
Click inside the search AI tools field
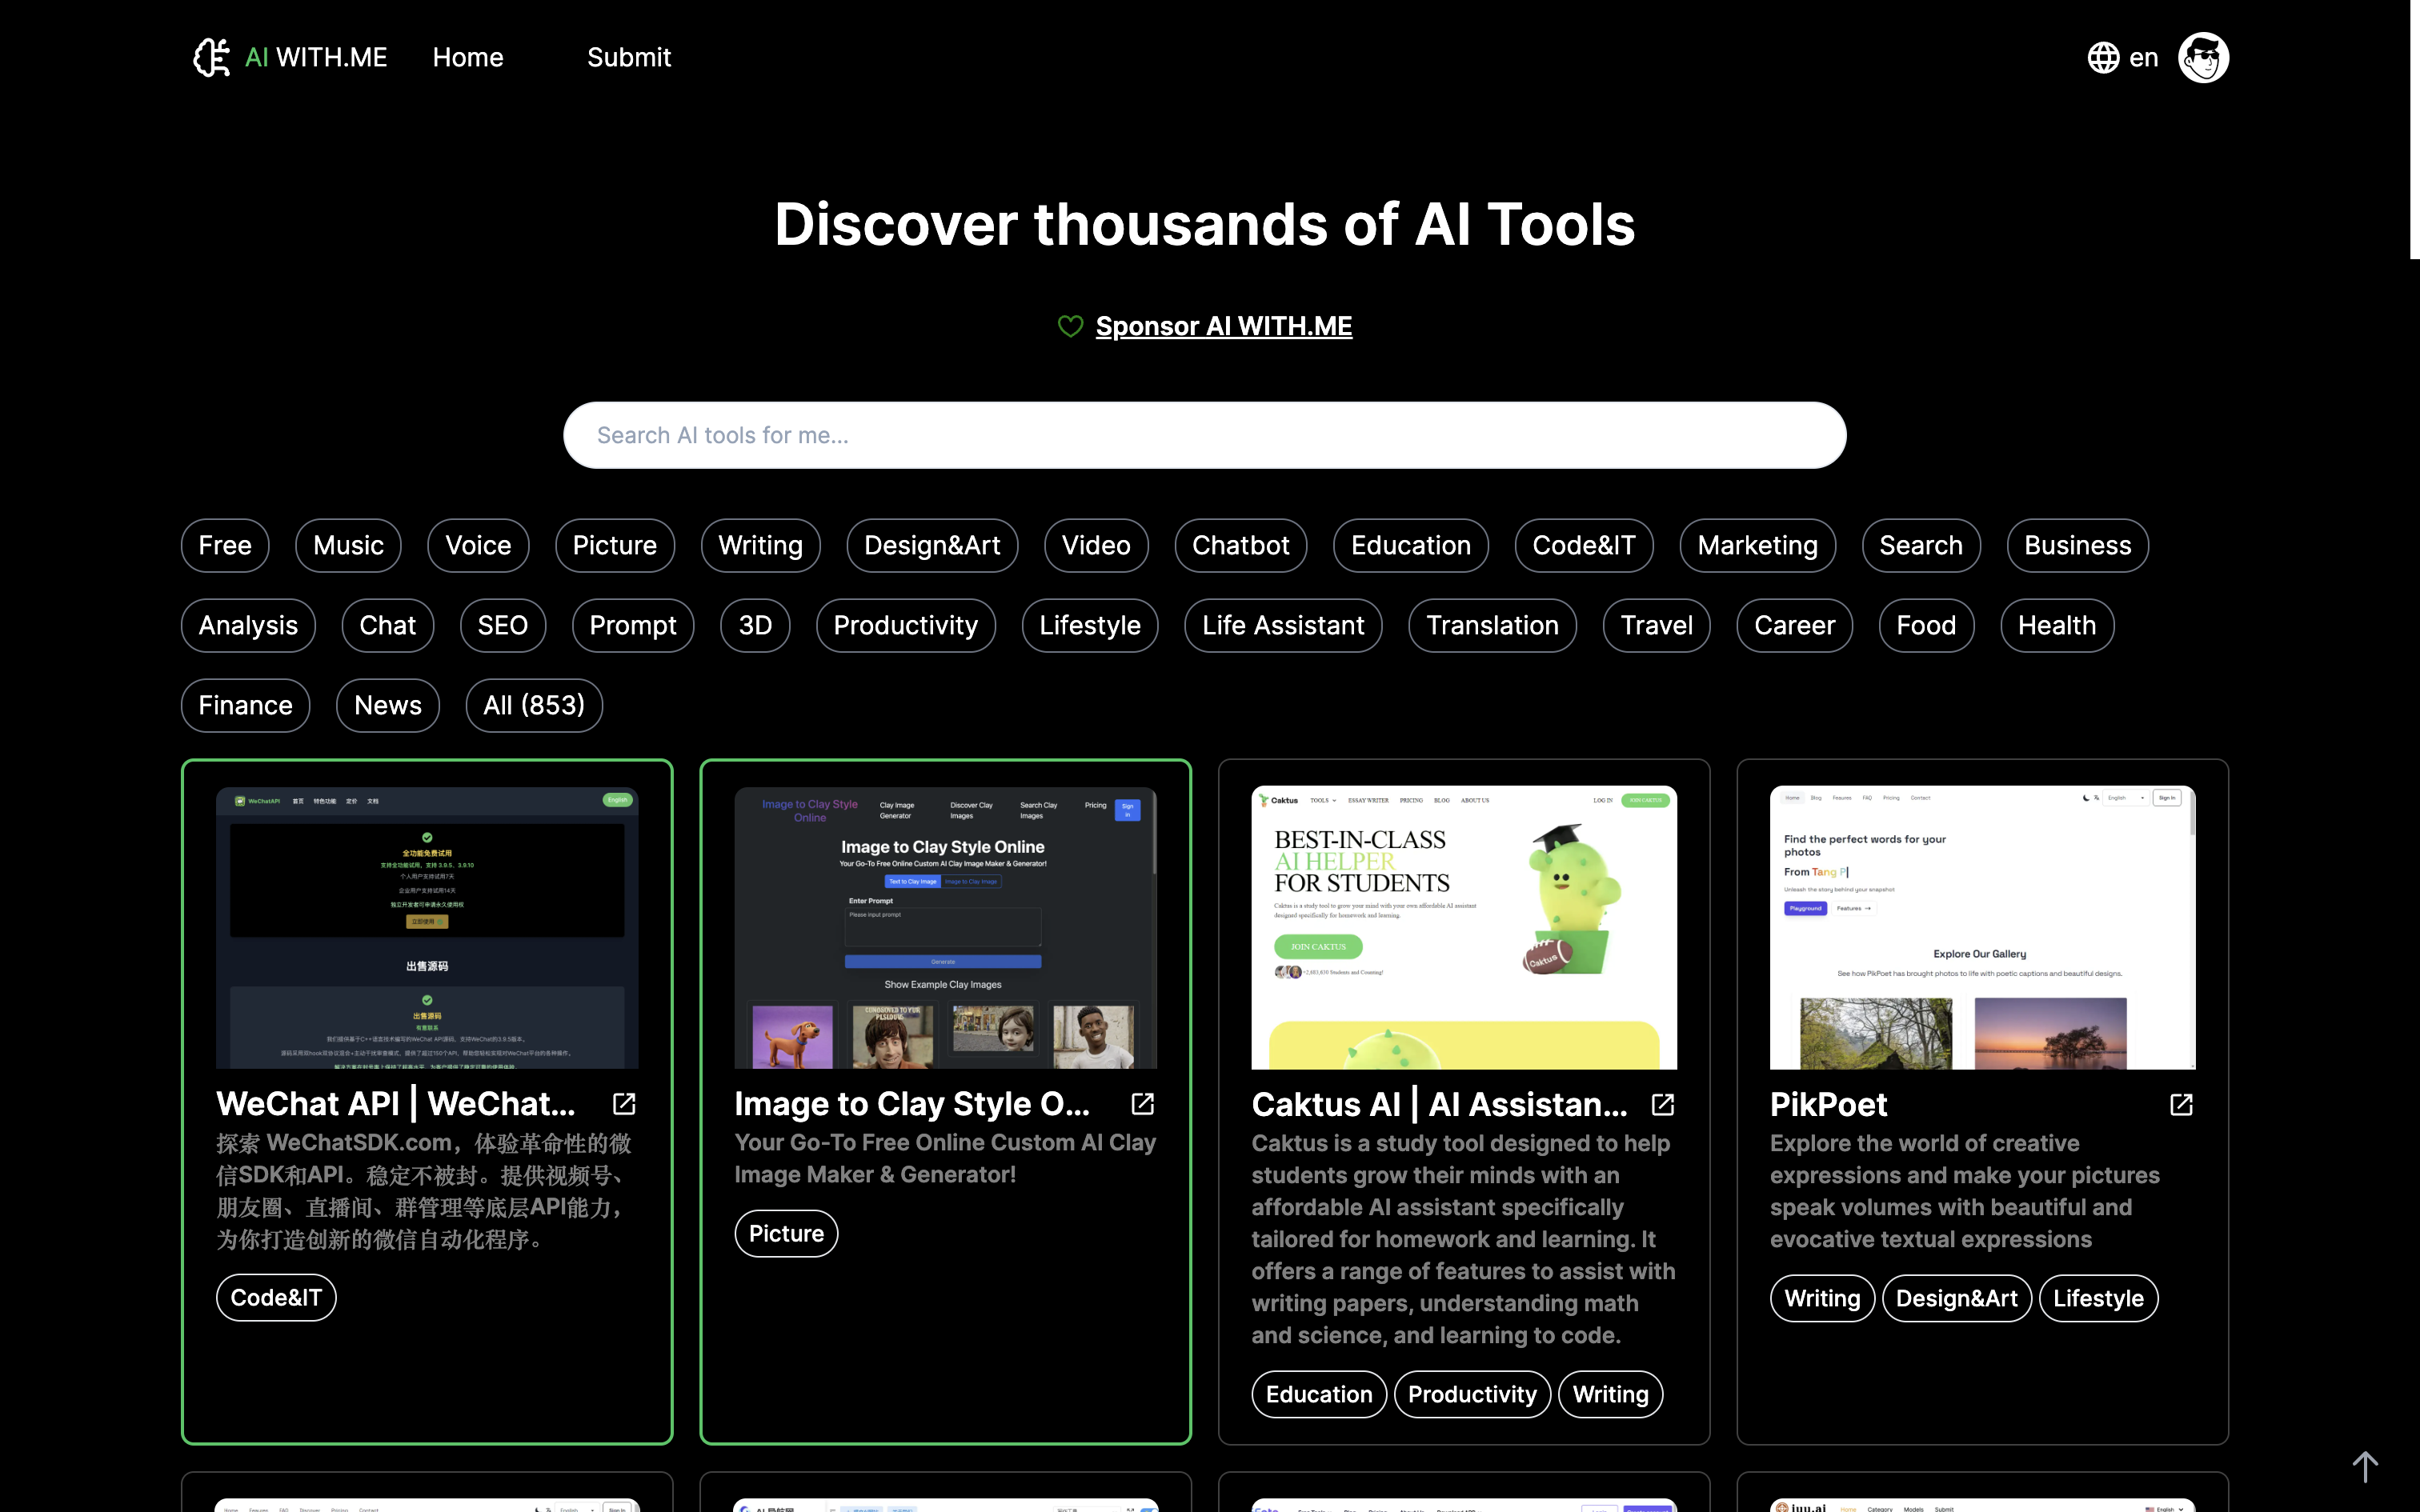pyautogui.click(x=1203, y=435)
